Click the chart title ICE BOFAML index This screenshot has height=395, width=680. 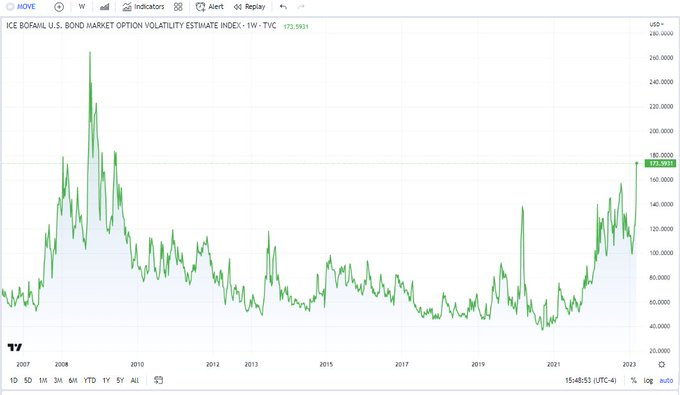click(141, 26)
